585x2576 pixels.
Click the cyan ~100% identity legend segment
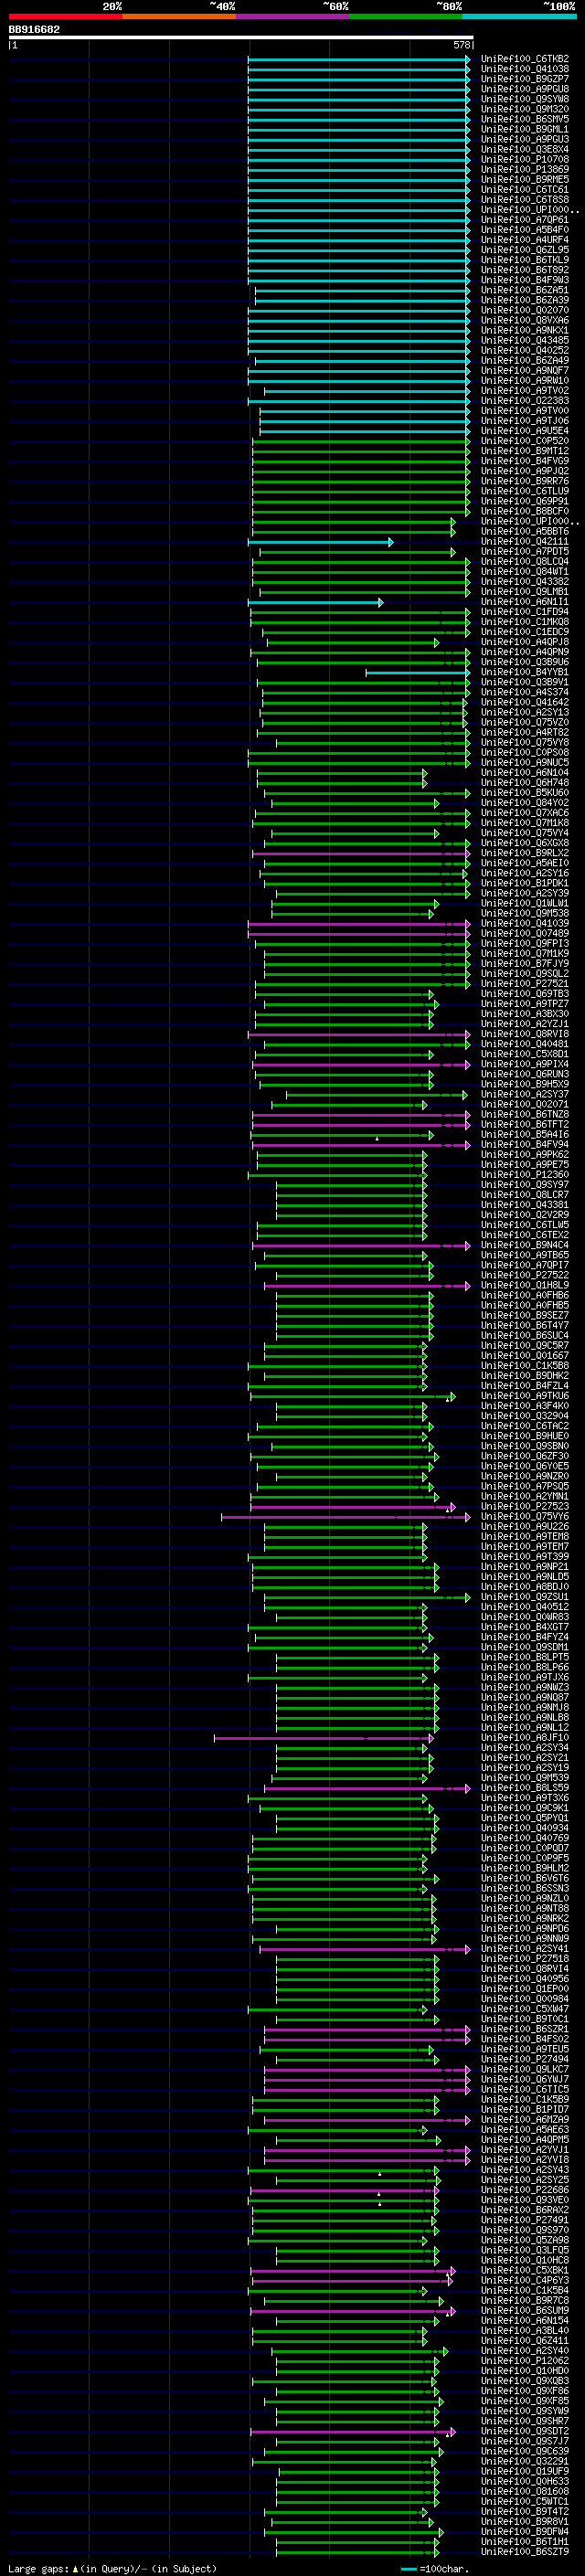tap(519, 16)
